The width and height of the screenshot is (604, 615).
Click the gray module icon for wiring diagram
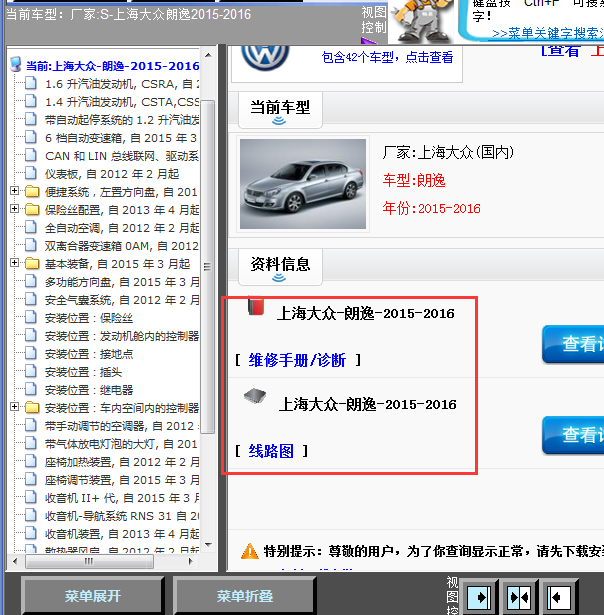tap(255, 396)
